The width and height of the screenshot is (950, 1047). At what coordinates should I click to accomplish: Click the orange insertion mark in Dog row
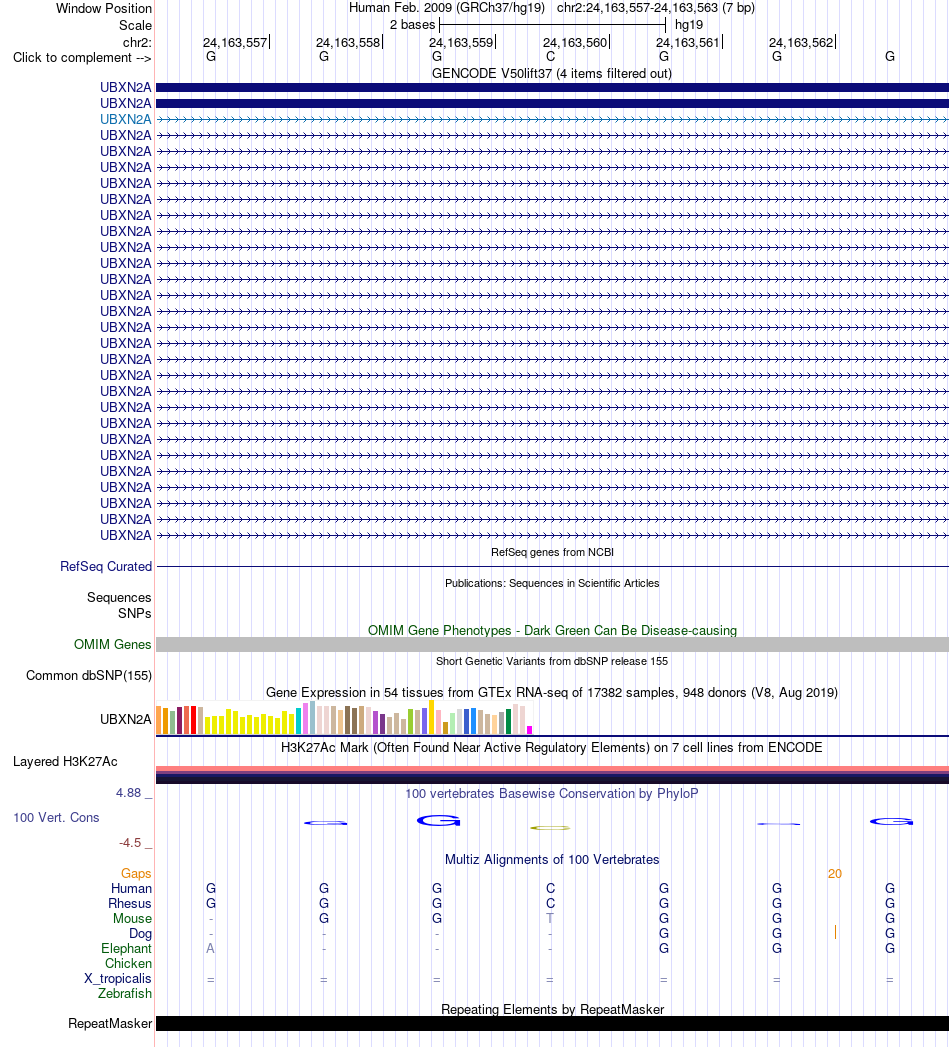tap(835, 932)
